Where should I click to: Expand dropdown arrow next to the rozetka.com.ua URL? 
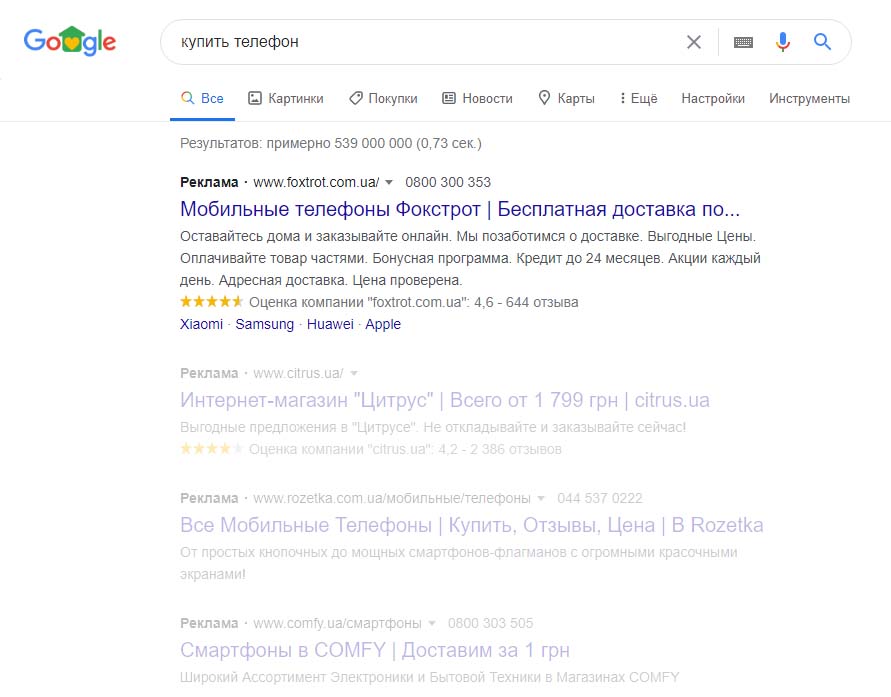click(x=541, y=498)
